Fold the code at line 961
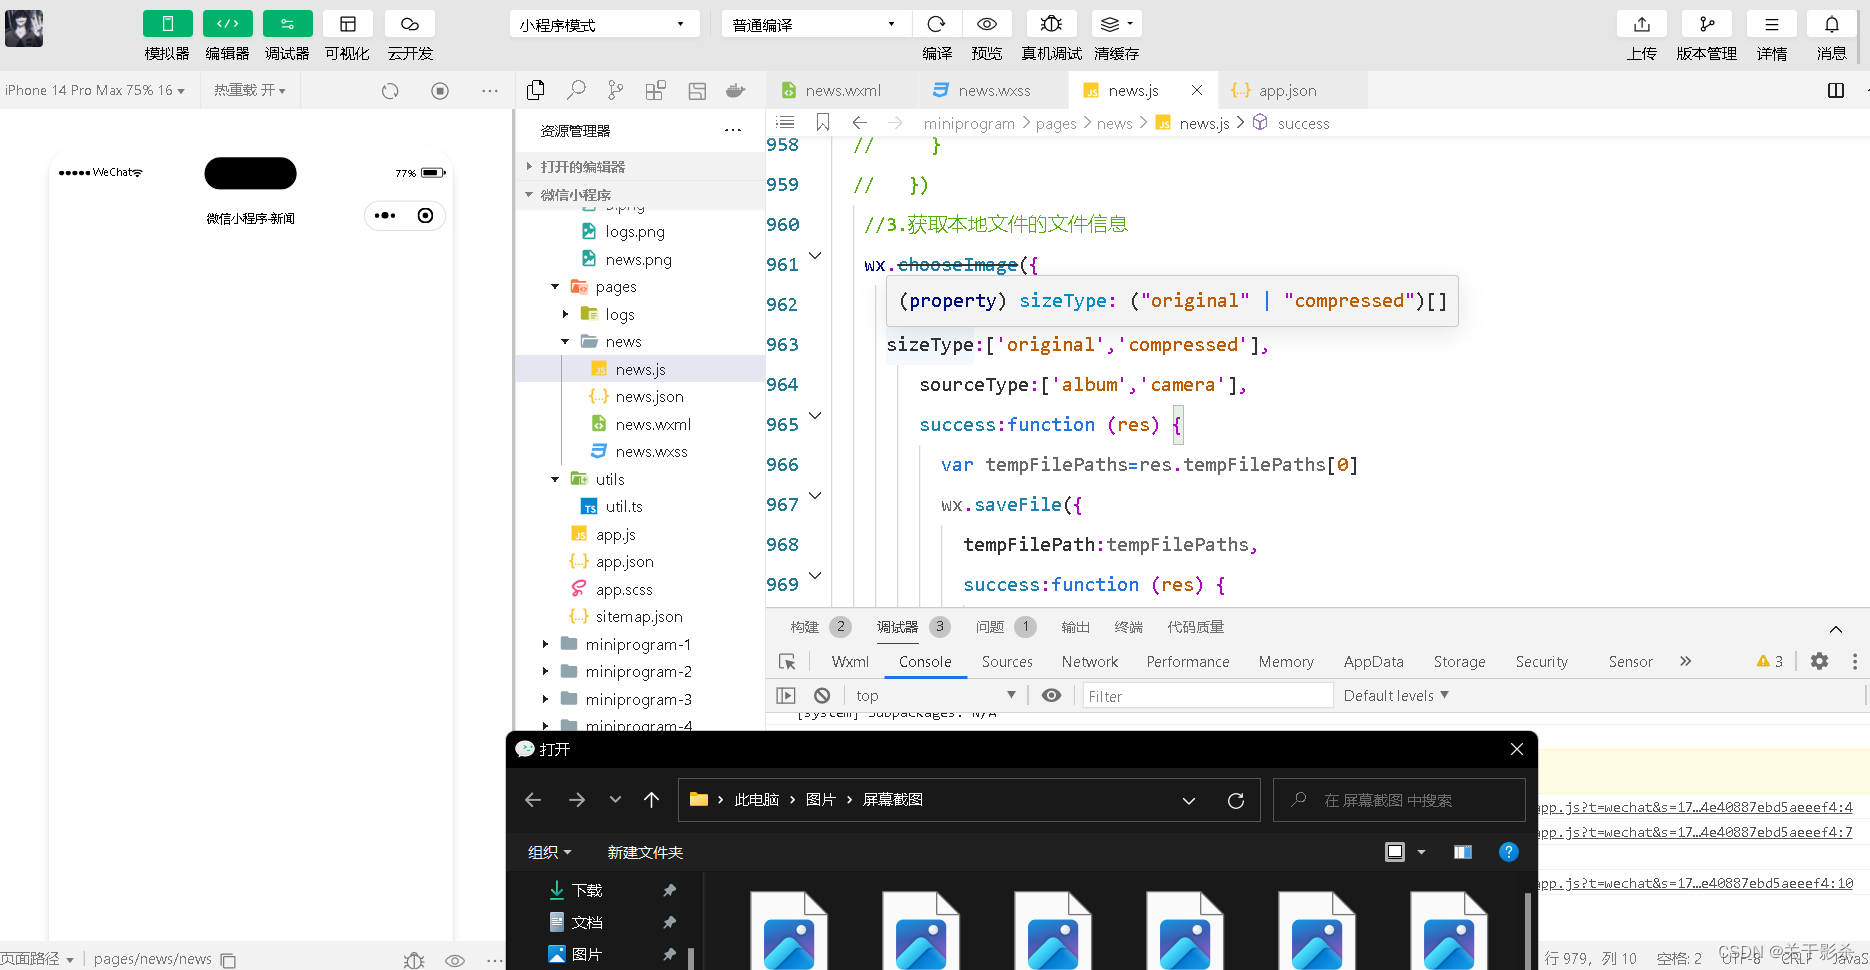This screenshot has height=970, width=1870. (x=815, y=257)
